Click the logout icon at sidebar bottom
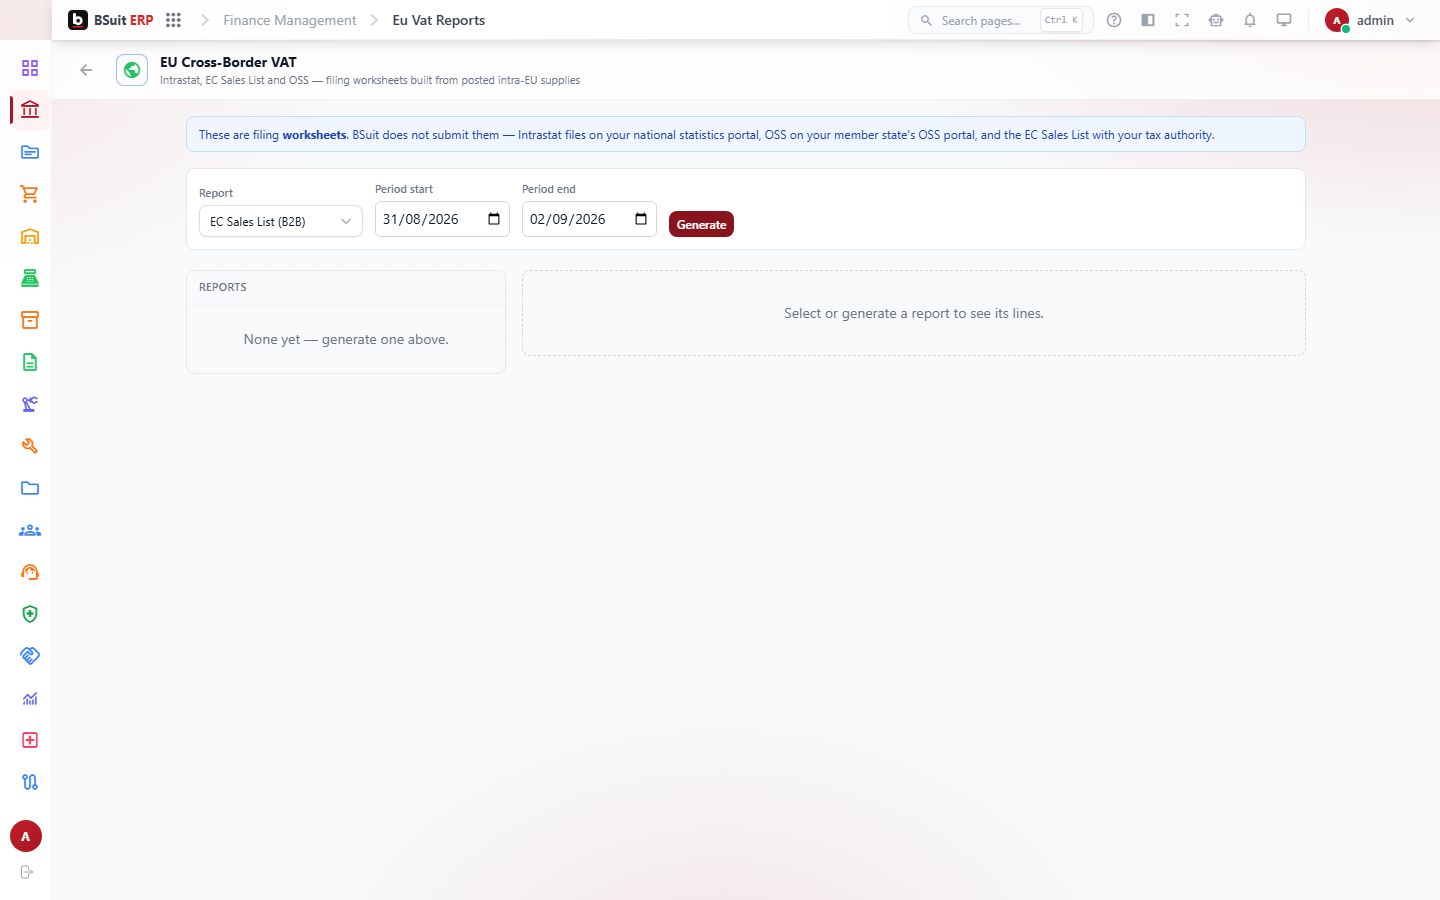Screen dimensions: 1440x900 [27, 872]
